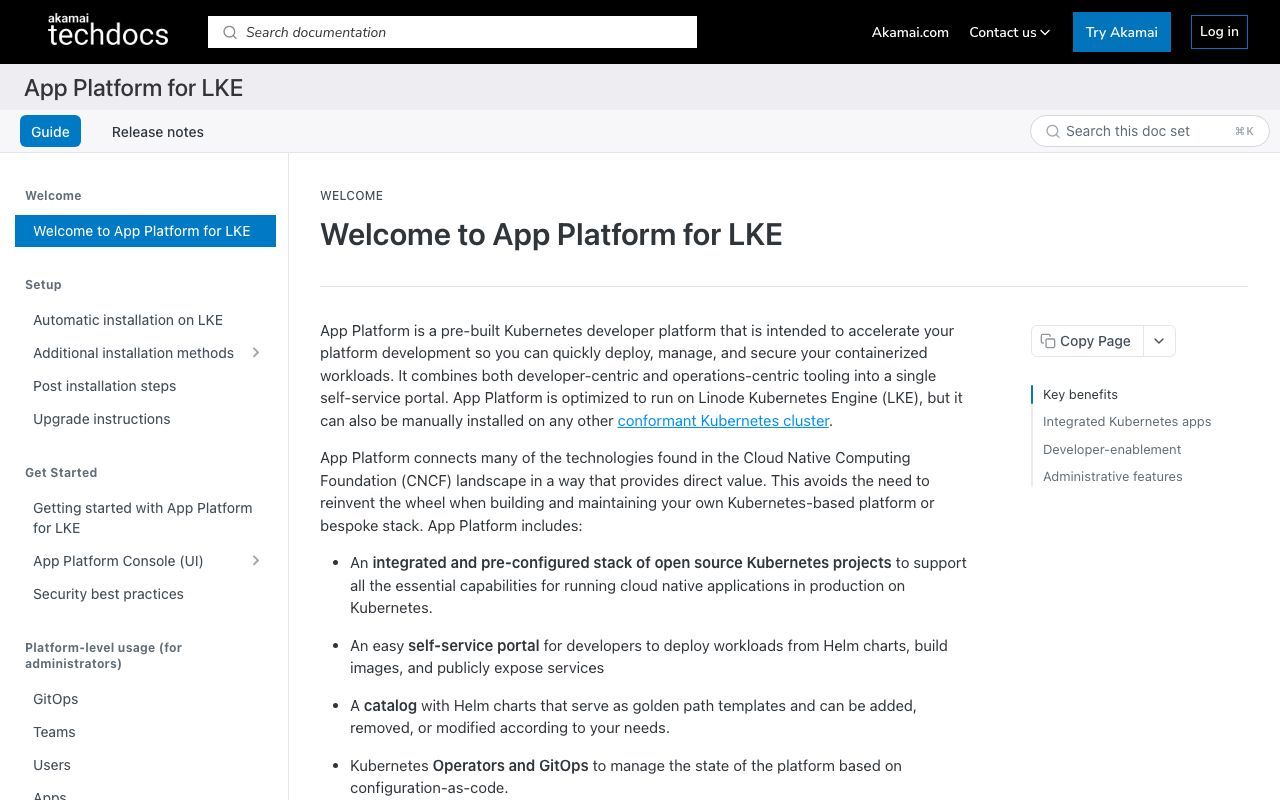Click the WELCOME breadcrumb label
Image resolution: width=1280 pixels, height=800 pixels.
351,196
